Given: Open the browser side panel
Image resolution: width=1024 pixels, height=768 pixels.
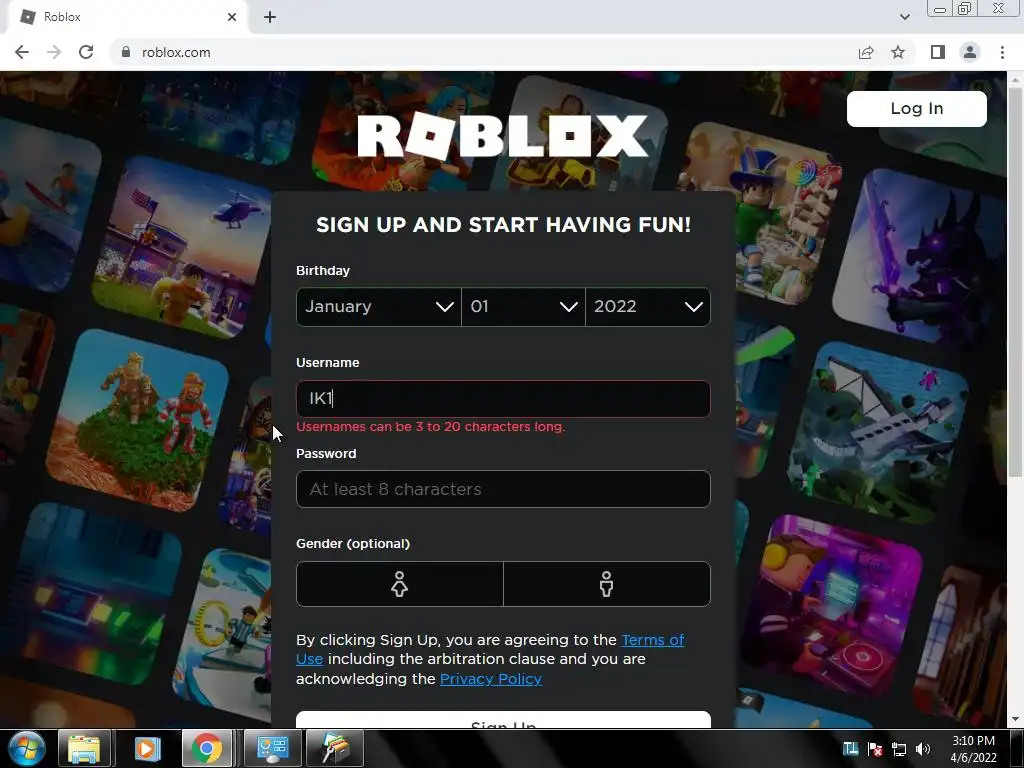Looking at the screenshot, I should pyautogui.click(x=938, y=52).
